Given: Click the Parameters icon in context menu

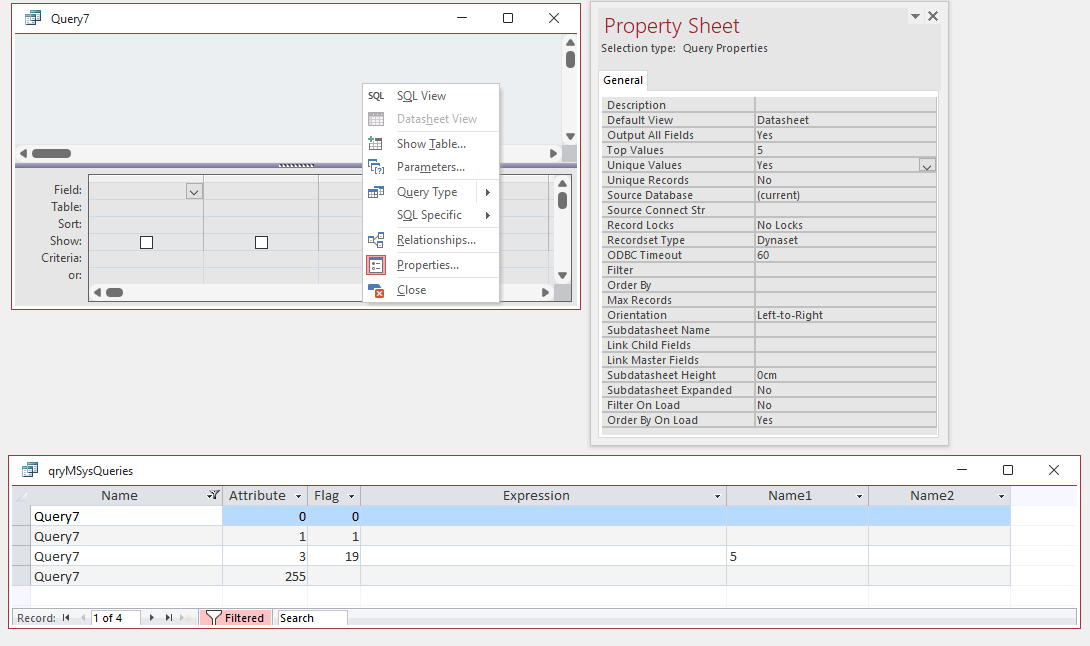Looking at the screenshot, I should [376, 167].
